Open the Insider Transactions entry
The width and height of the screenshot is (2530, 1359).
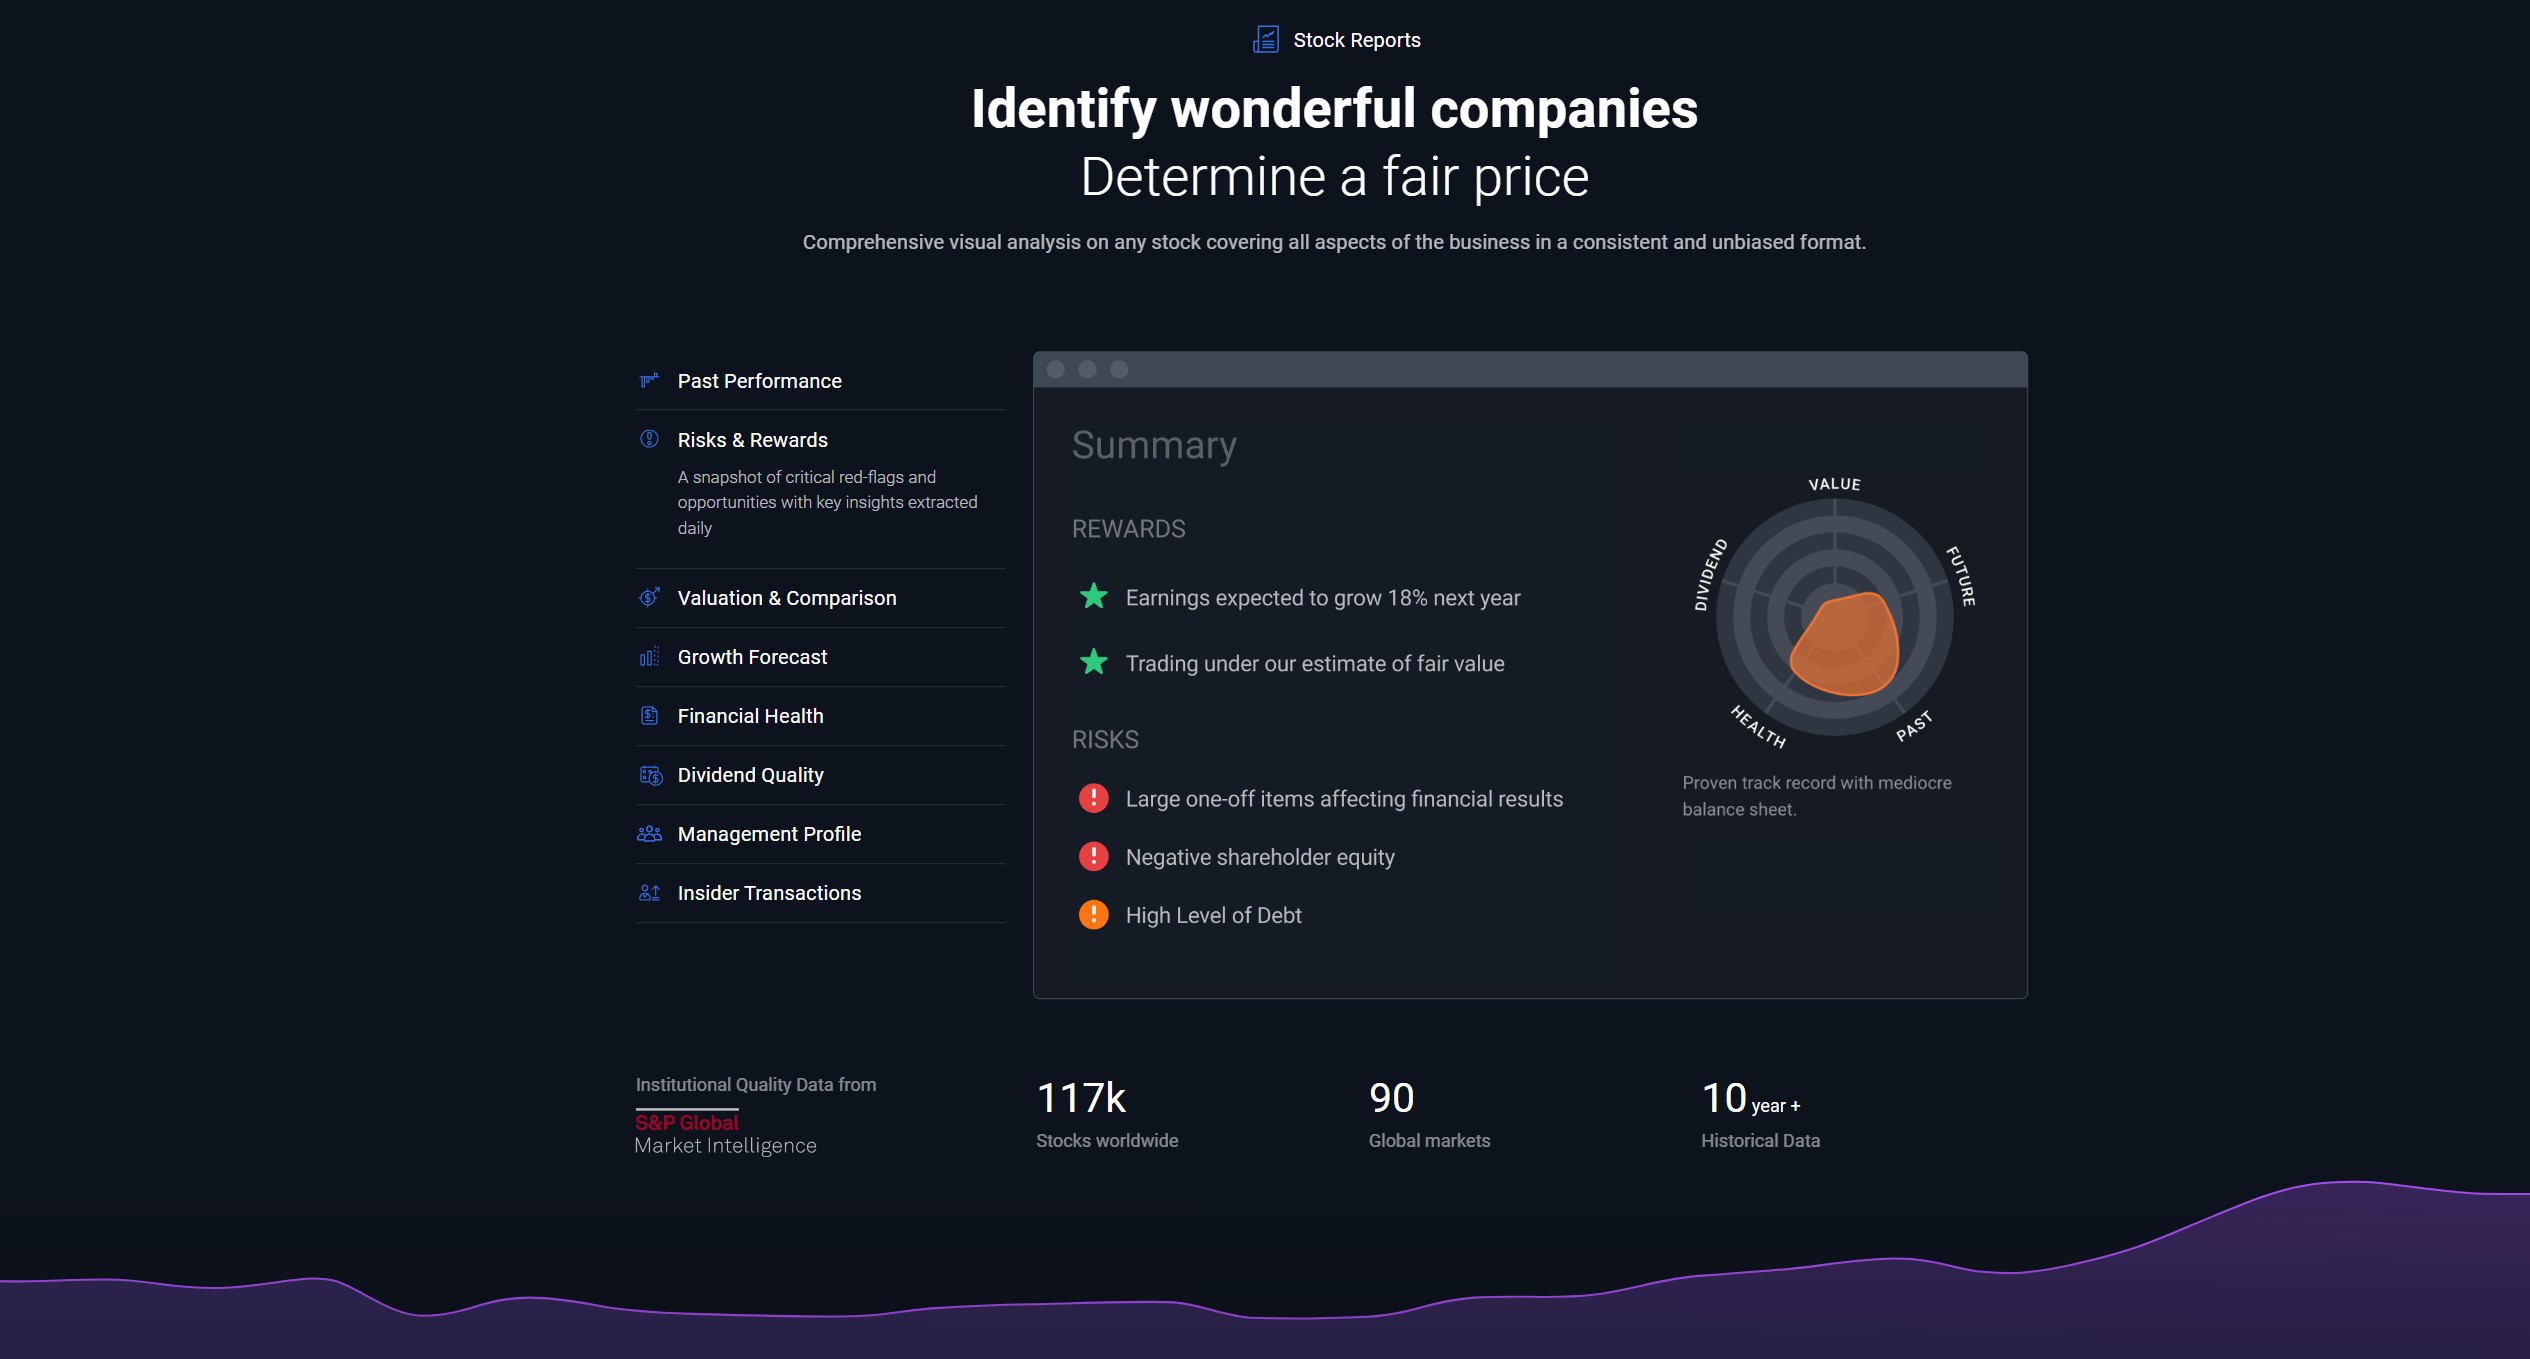[x=768, y=893]
